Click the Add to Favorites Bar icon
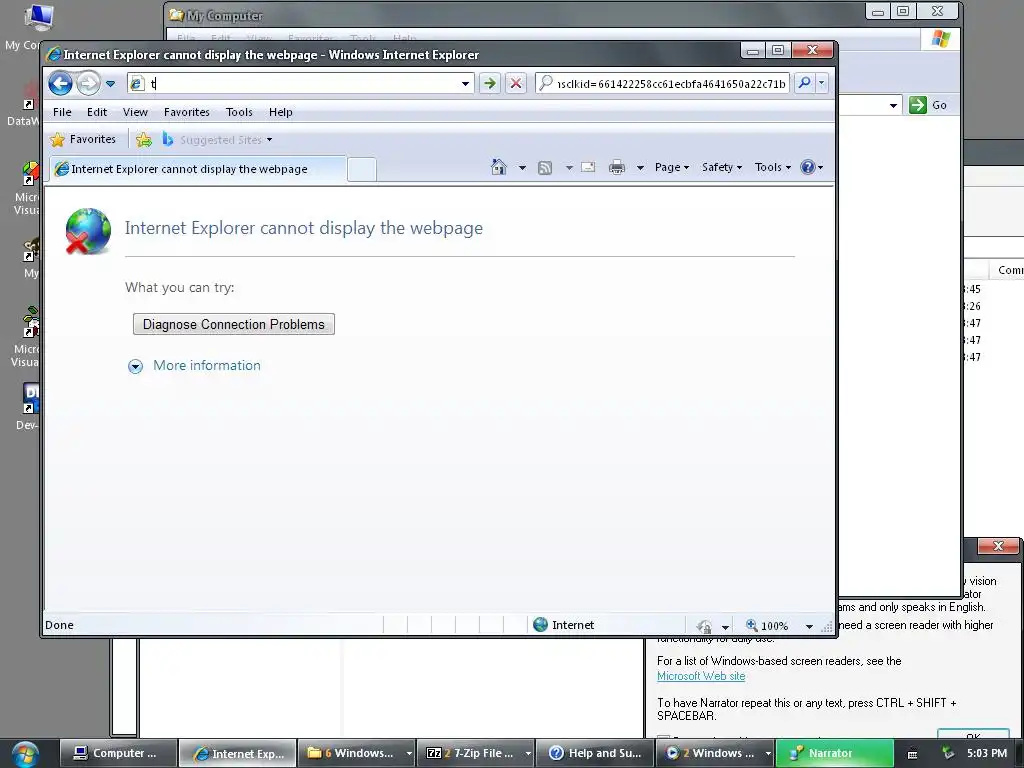 click(144, 139)
